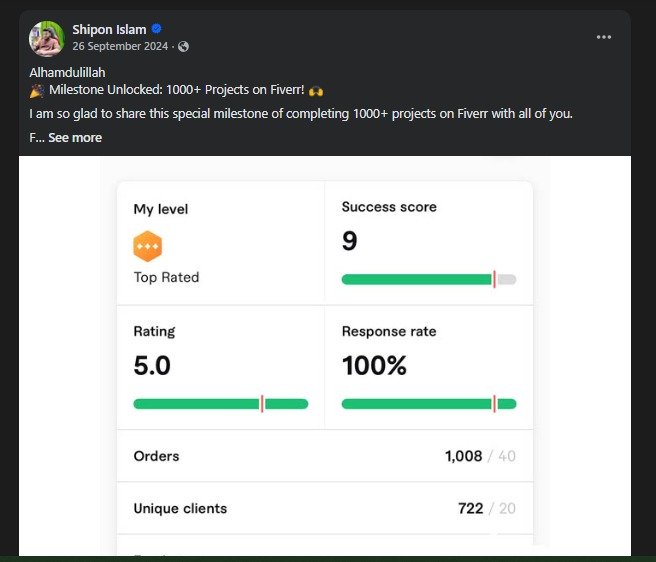
Task: Click the 26 September 2024 timestamp
Action: tap(120, 46)
